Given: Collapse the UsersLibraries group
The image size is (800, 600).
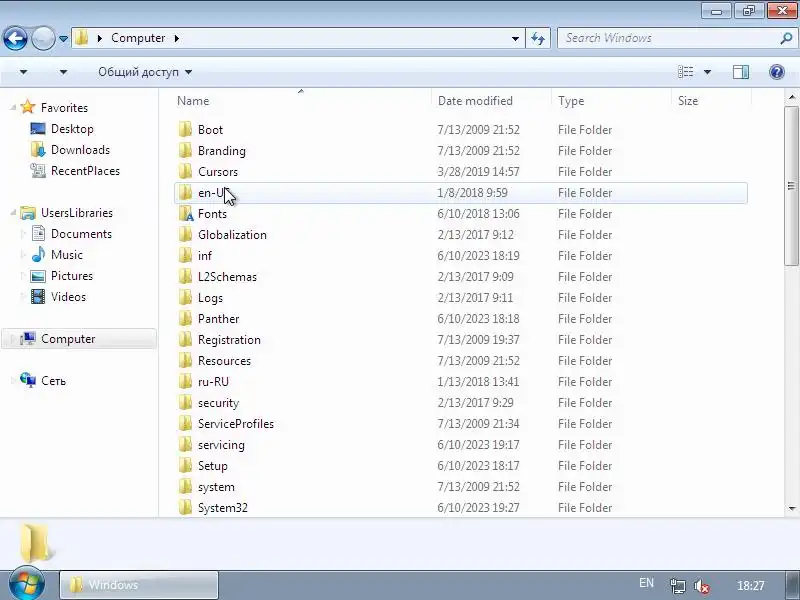Looking at the screenshot, I should (13, 213).
